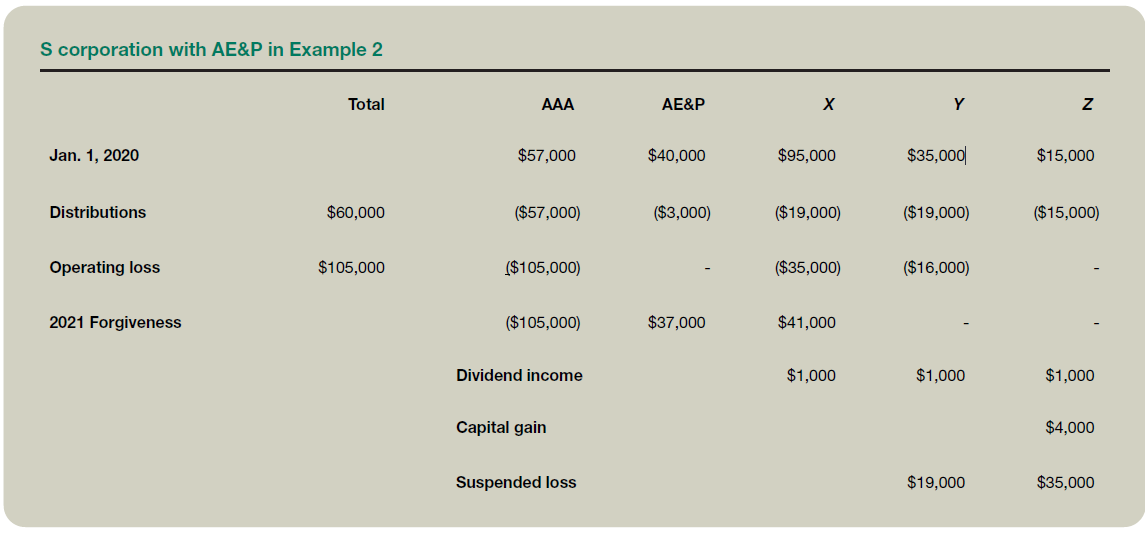Click the 'Dividend income' label

(x=519, y=375)
